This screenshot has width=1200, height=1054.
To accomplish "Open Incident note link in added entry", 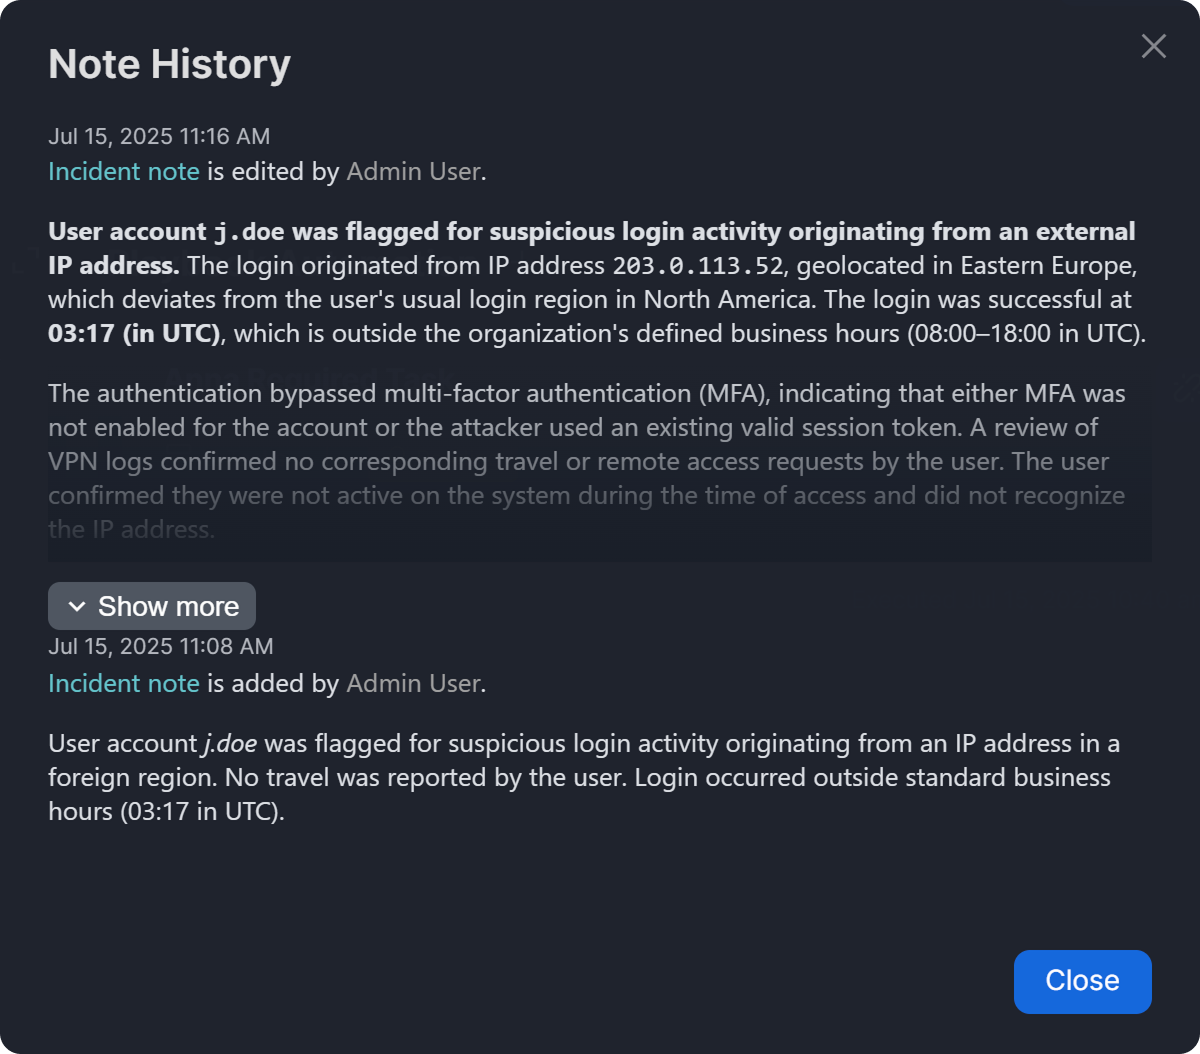I will 124,683.
